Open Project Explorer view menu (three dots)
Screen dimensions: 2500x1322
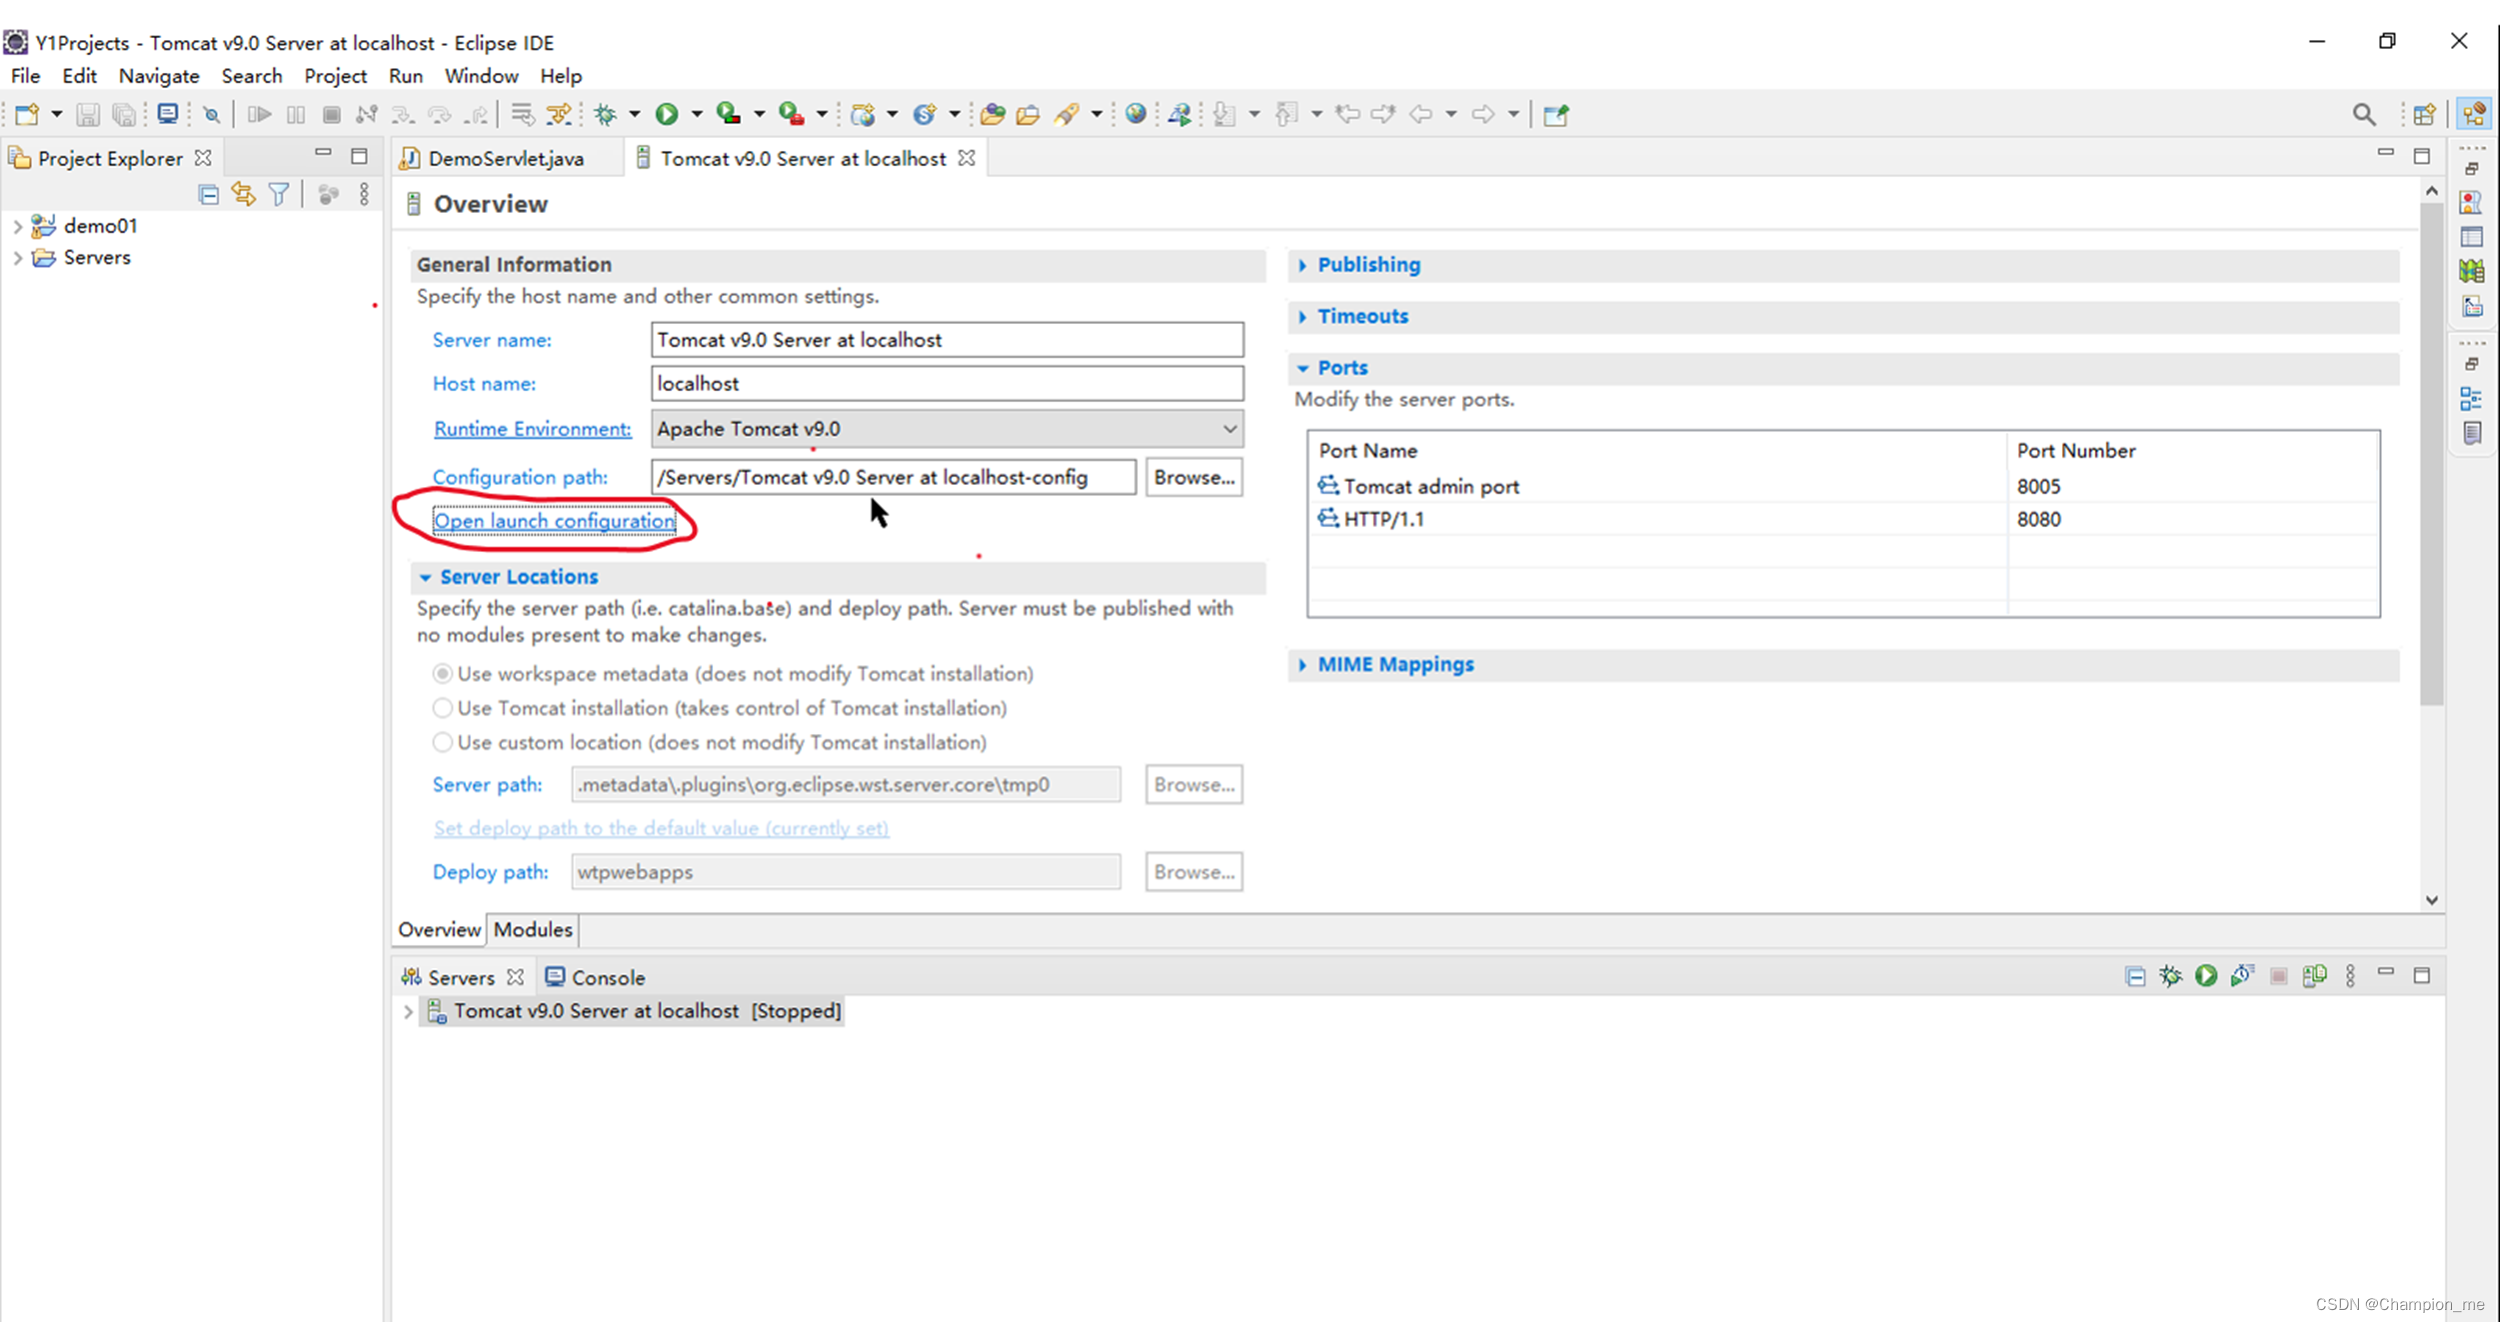pos(364,195)
